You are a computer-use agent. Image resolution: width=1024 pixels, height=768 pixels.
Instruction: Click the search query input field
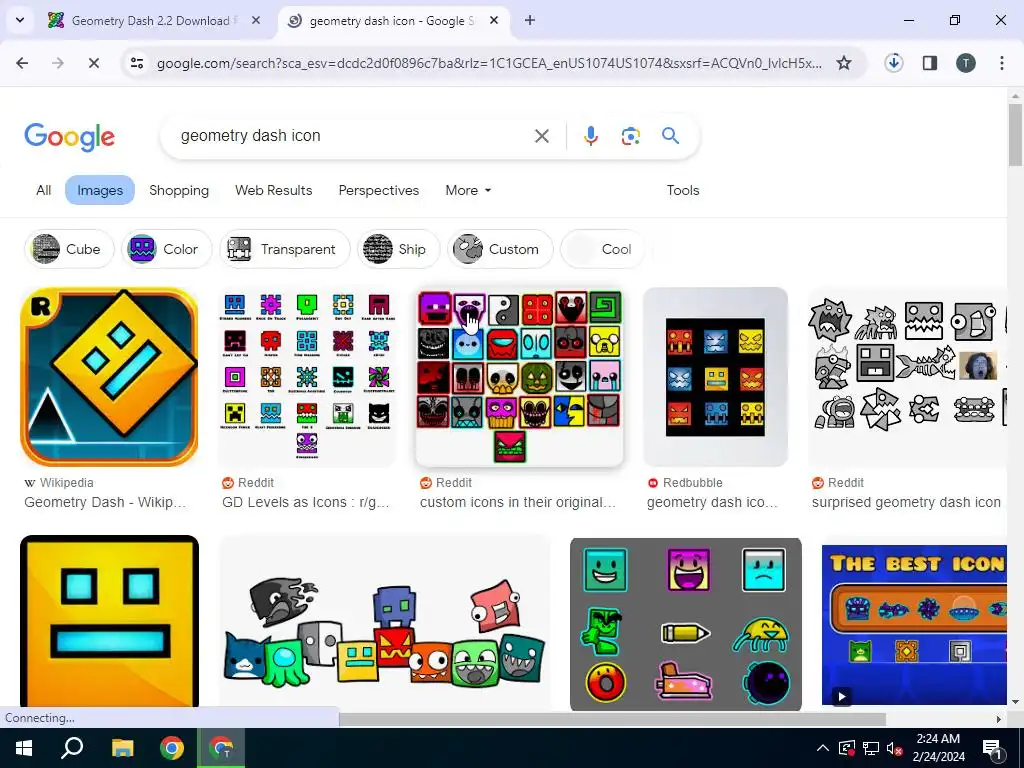point(353,136)
